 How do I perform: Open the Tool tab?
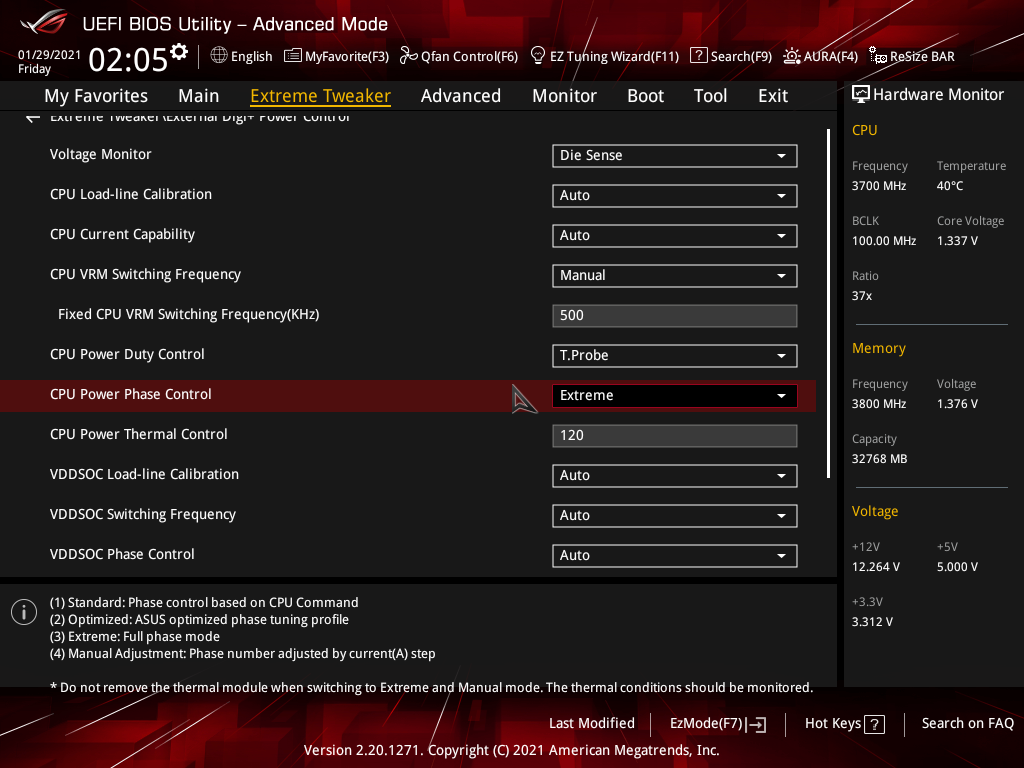[x=710, y=96]
